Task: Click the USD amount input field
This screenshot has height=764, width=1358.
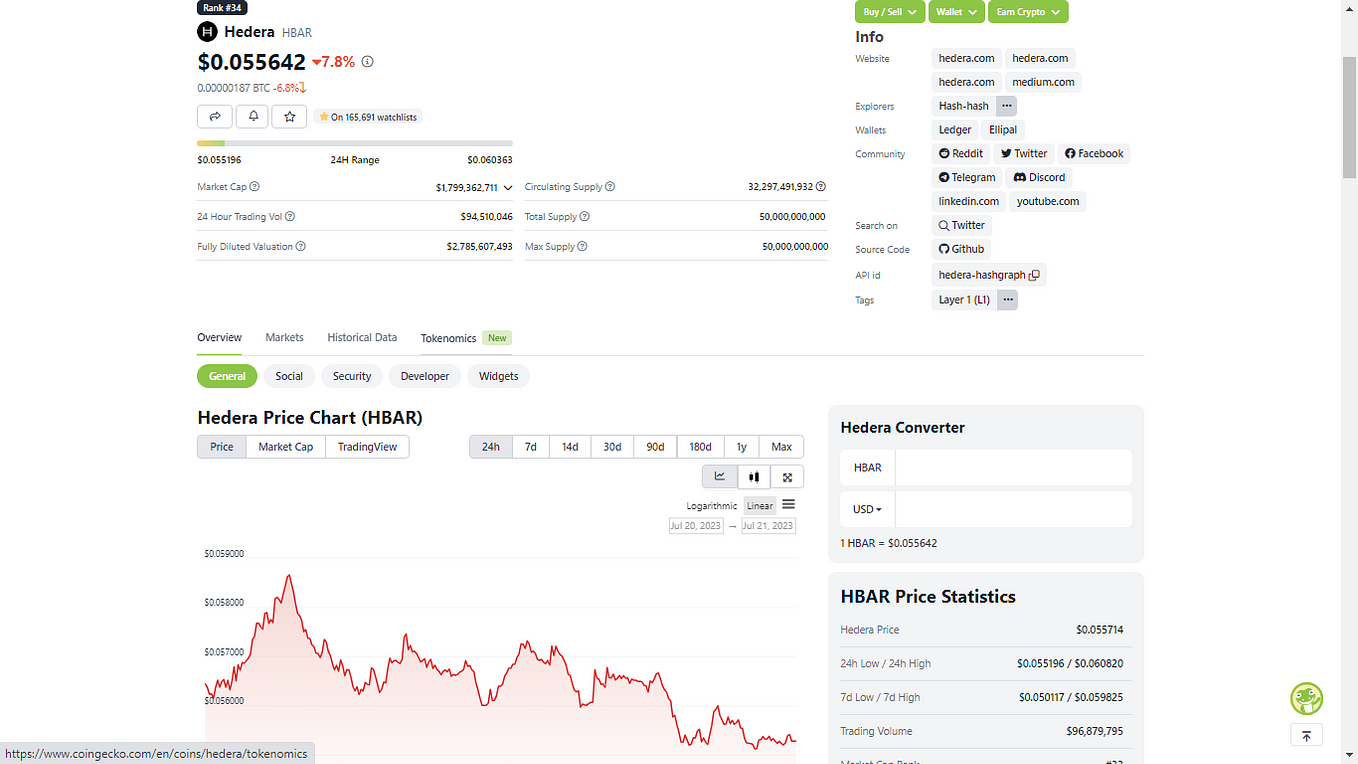Action: 1013,509
